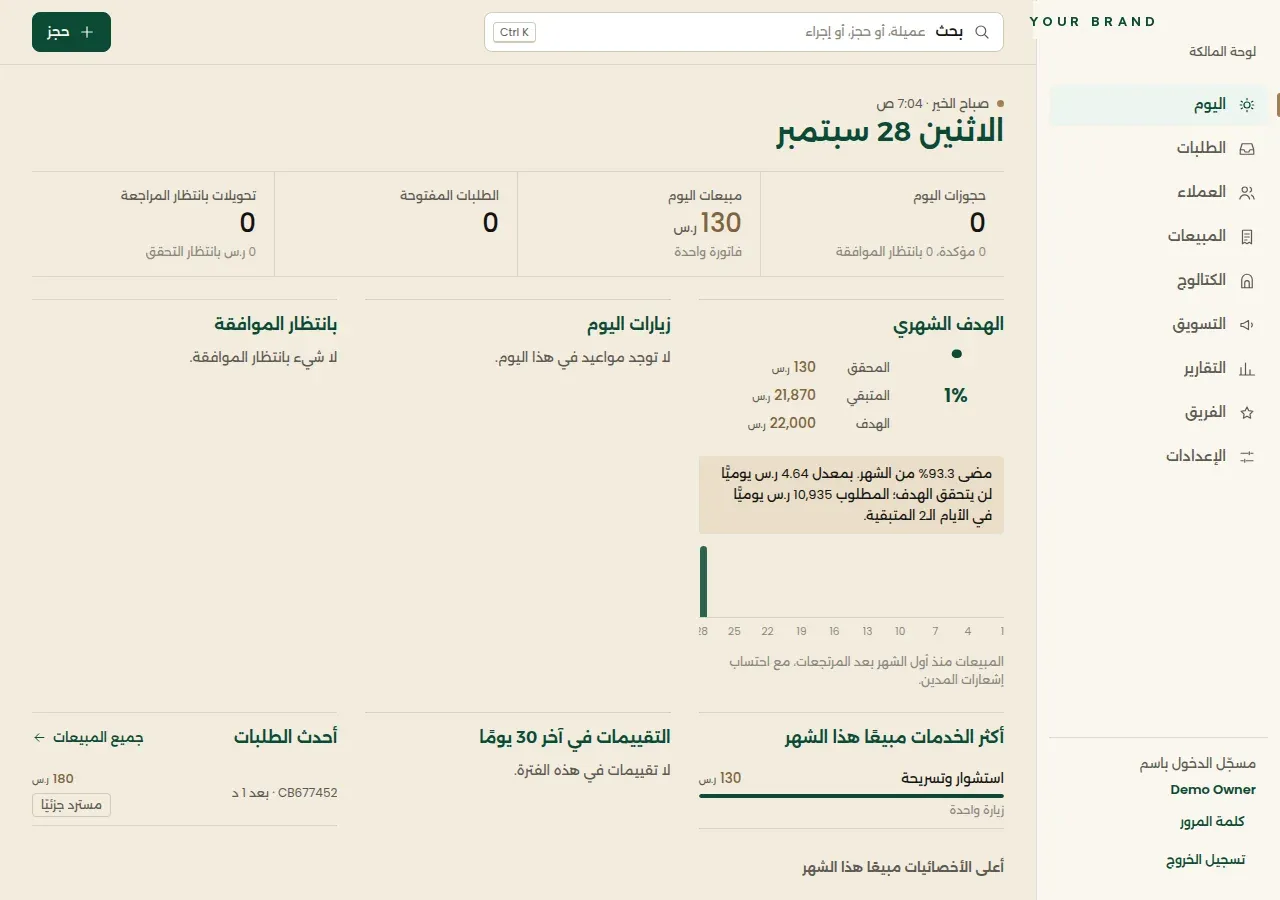The height and width of the screenshot is (900, 1280).
Task: Click the star icon beside الفريق
Action: (1247, 412)
